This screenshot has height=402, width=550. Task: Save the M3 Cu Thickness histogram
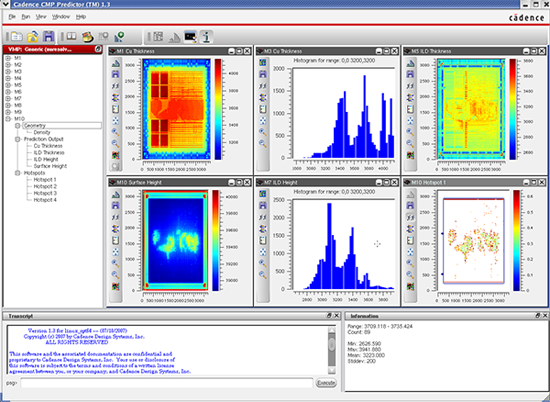(263, 74)
